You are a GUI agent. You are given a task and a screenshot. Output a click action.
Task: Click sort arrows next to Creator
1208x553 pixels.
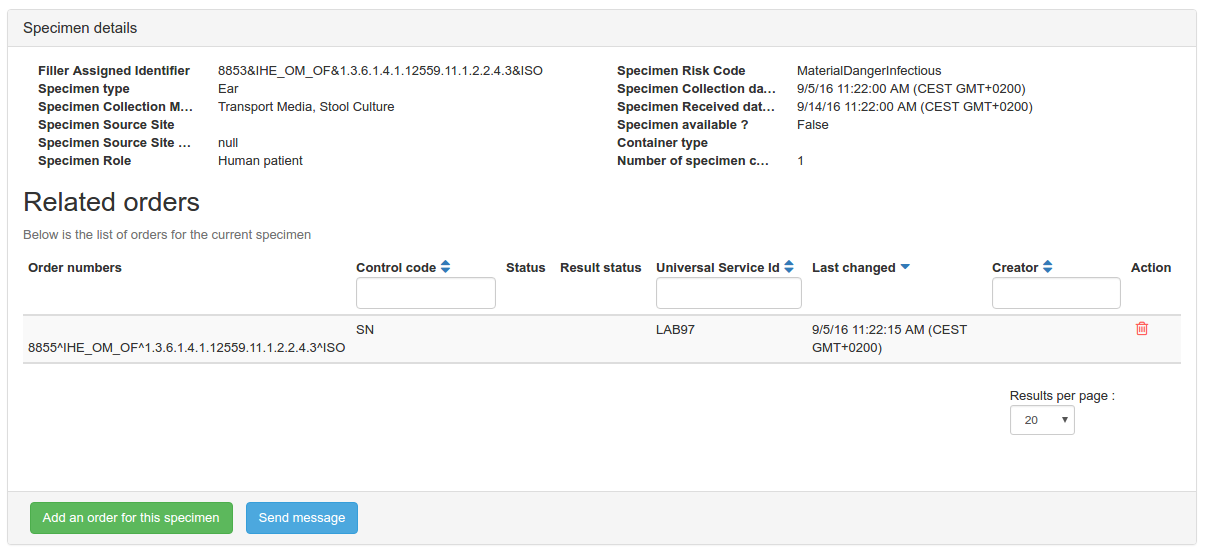click(1047, 267)
